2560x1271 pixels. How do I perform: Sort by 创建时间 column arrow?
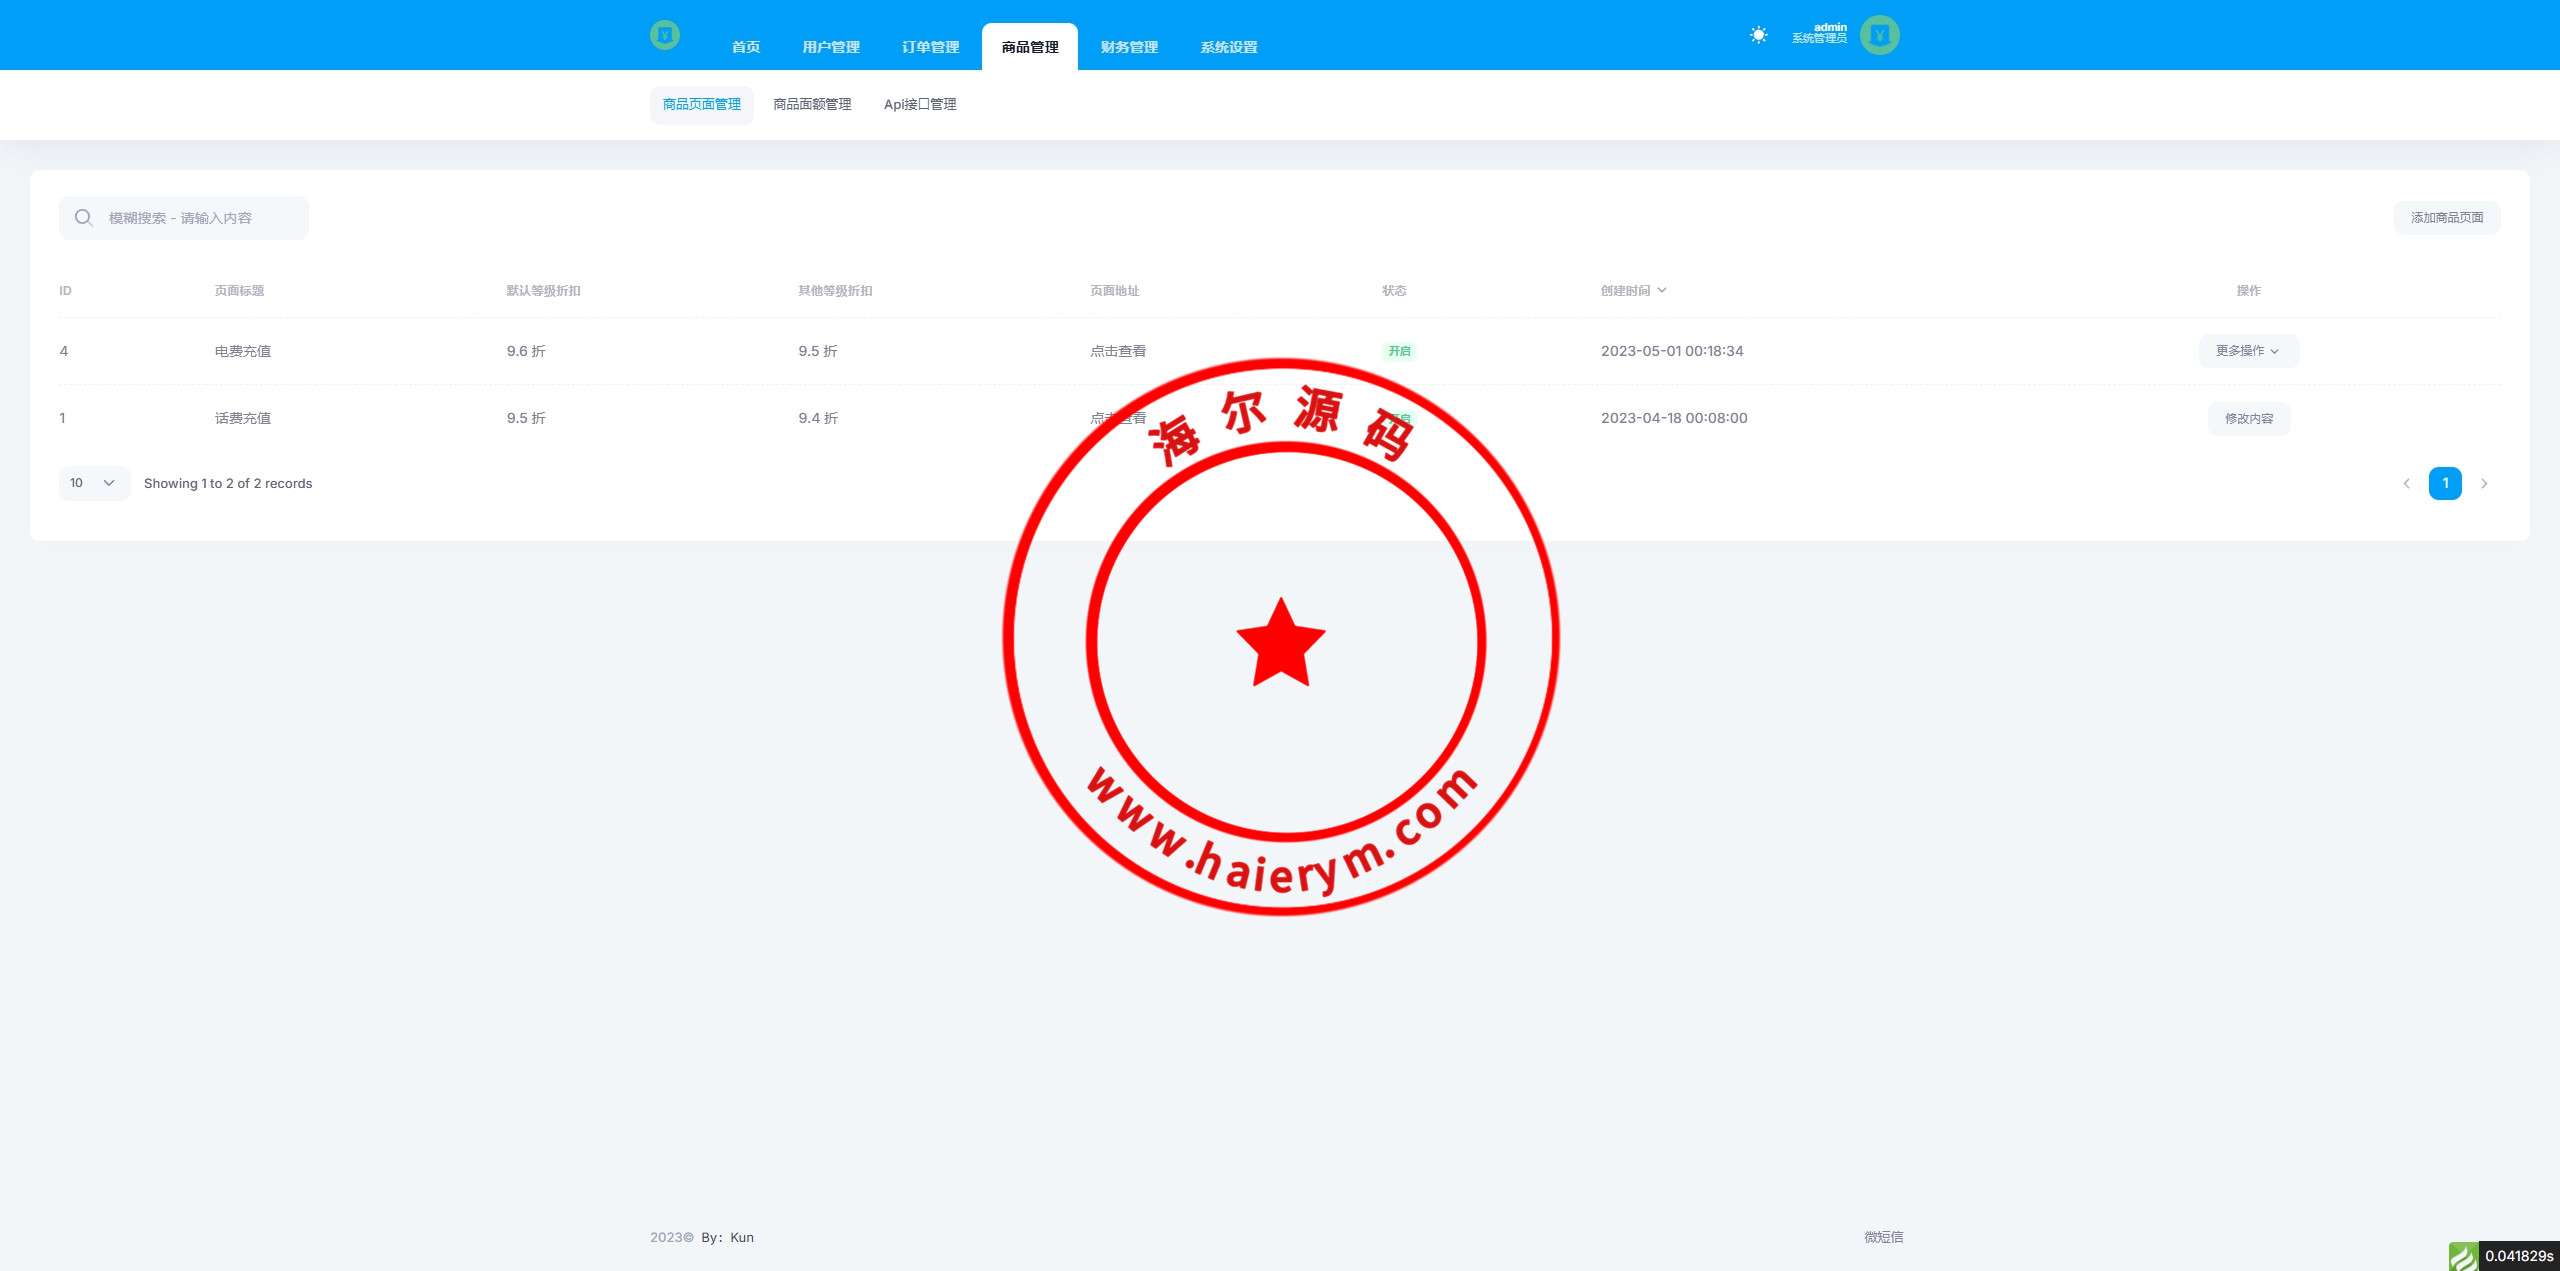tap(1662, 291)
